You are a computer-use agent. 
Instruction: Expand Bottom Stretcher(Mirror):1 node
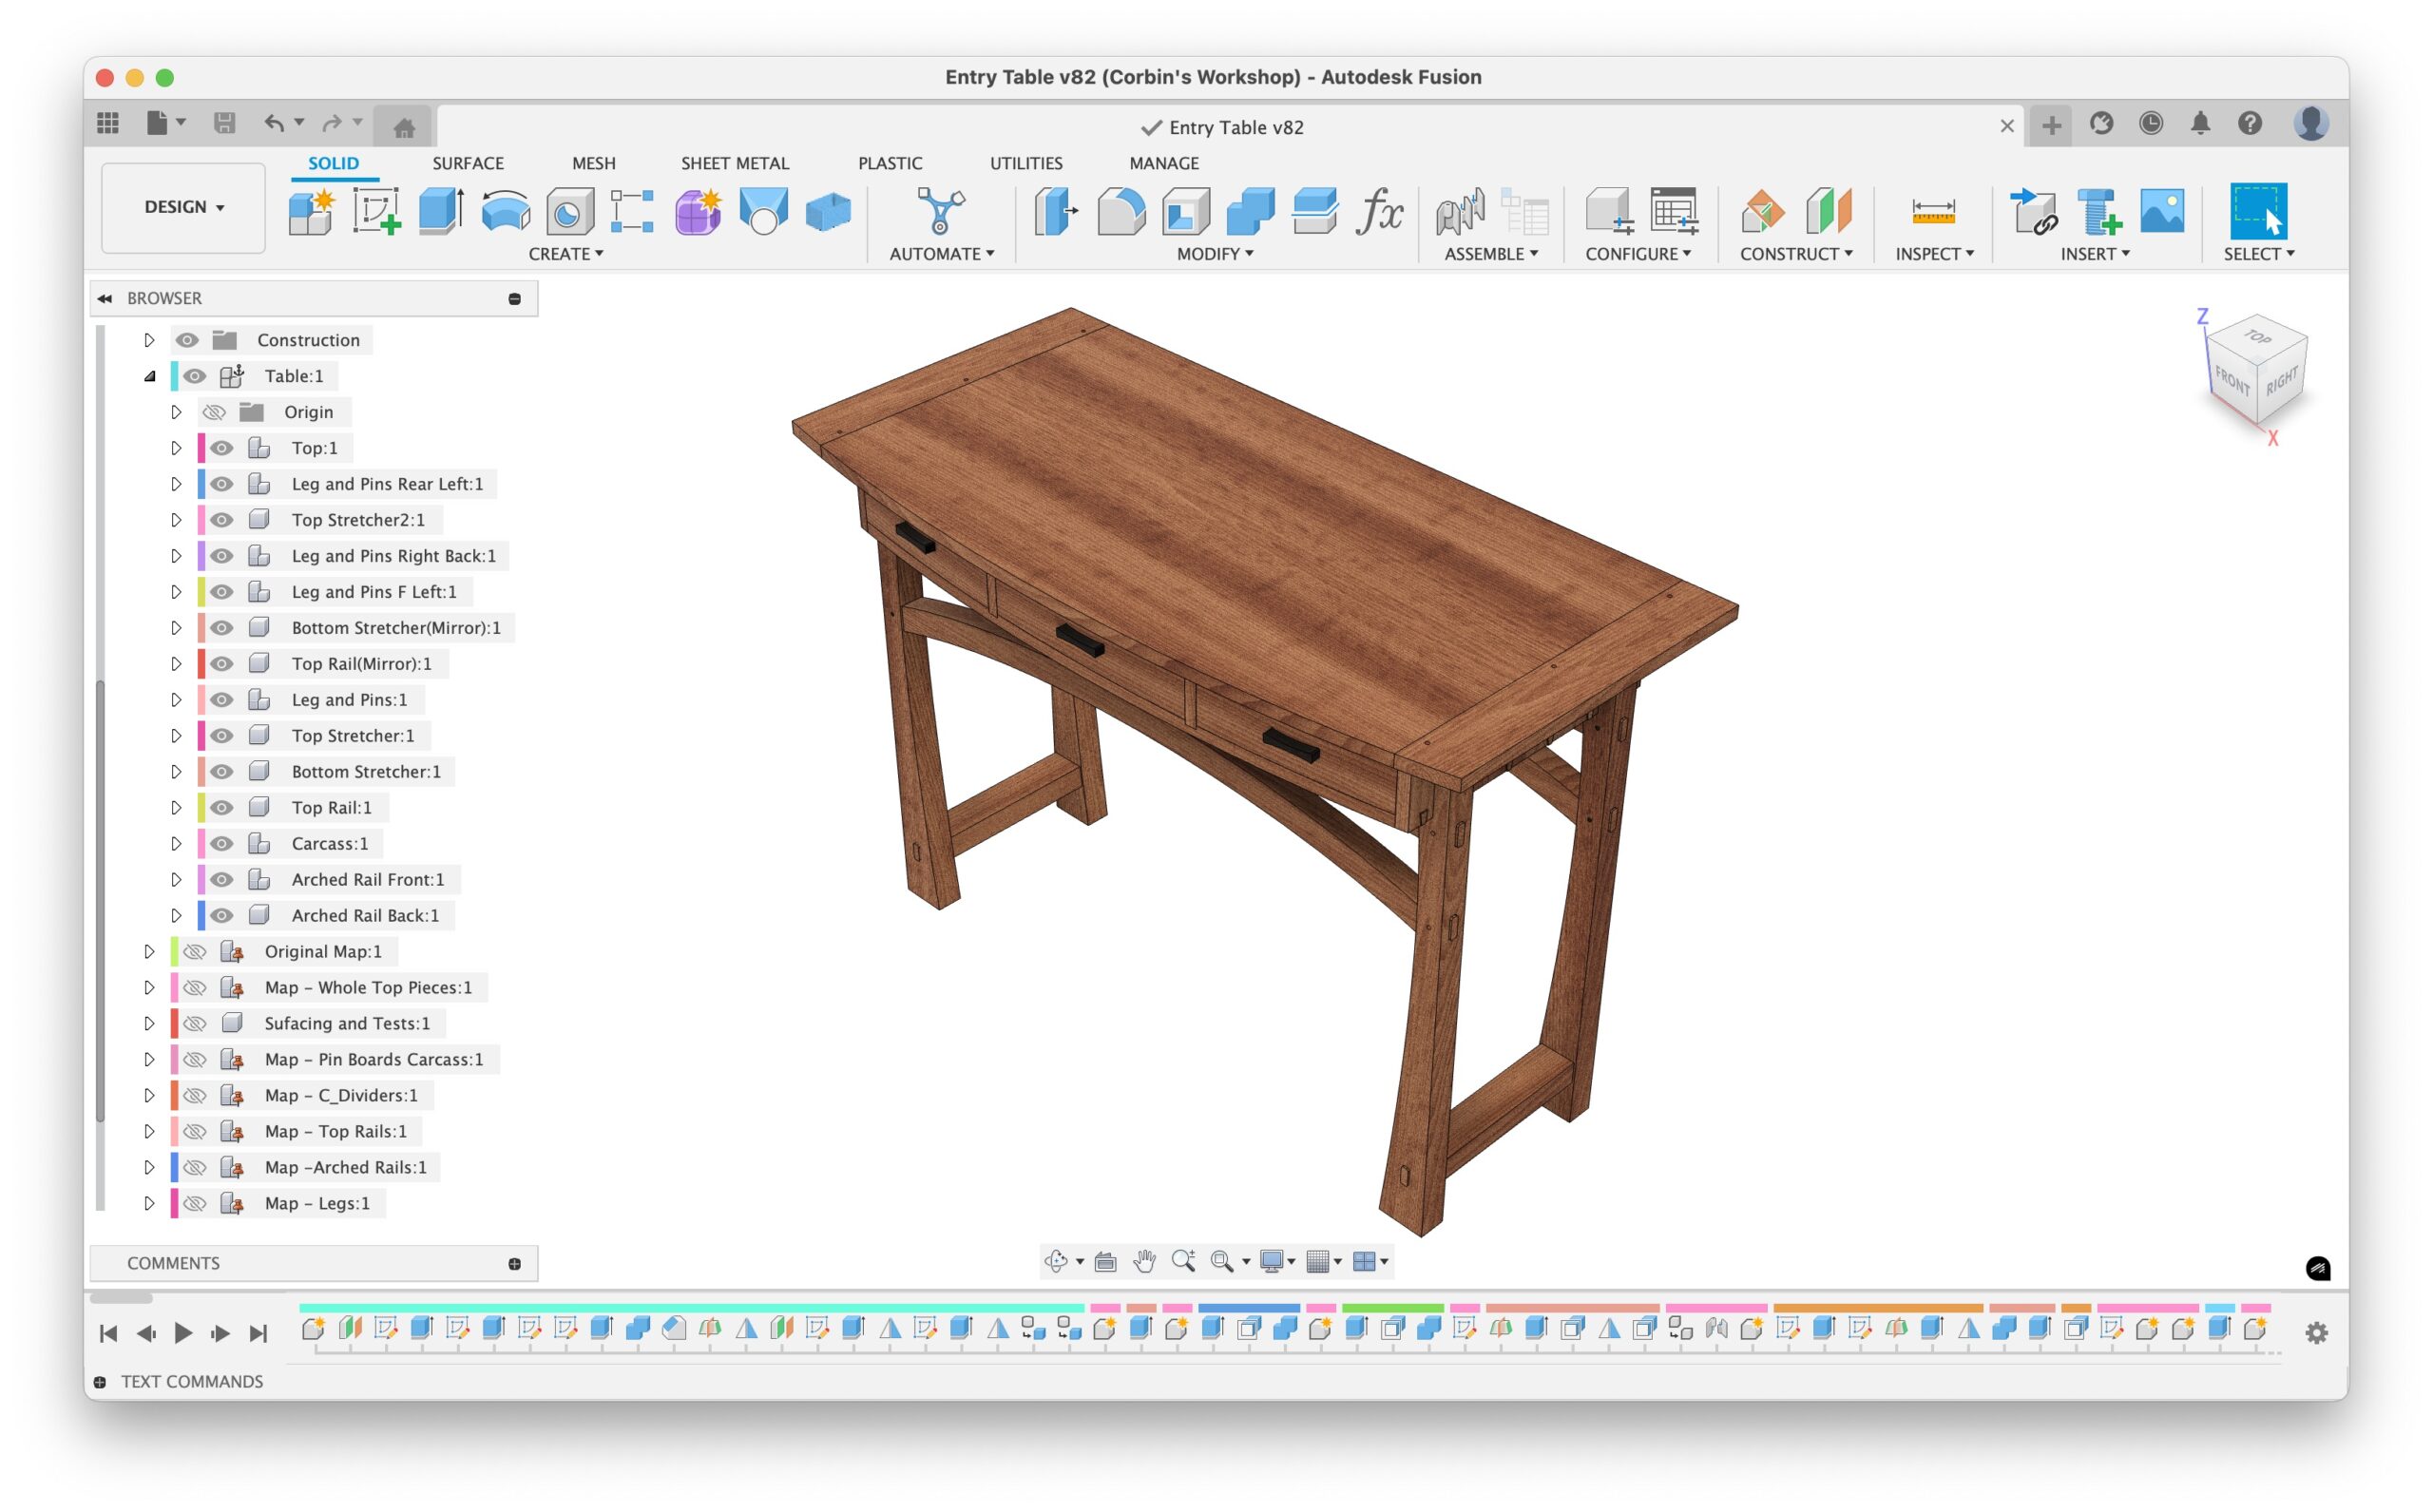[x=176, y=628]
